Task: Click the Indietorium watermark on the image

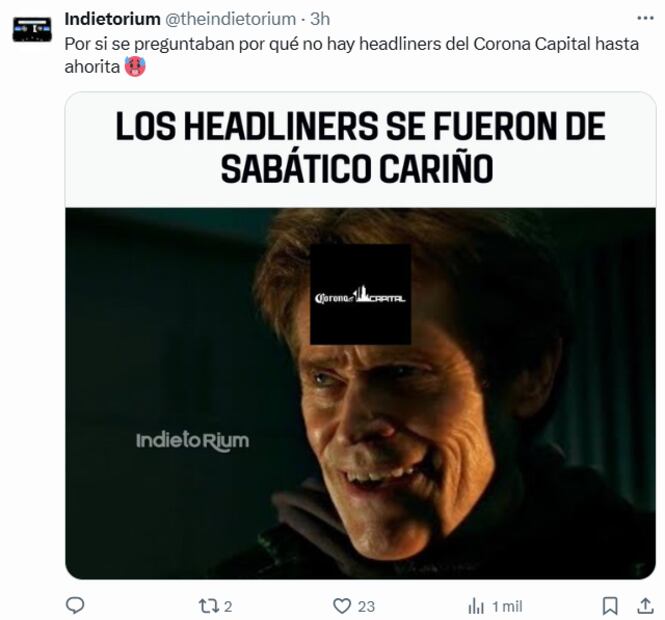Action: pos(193,441)
